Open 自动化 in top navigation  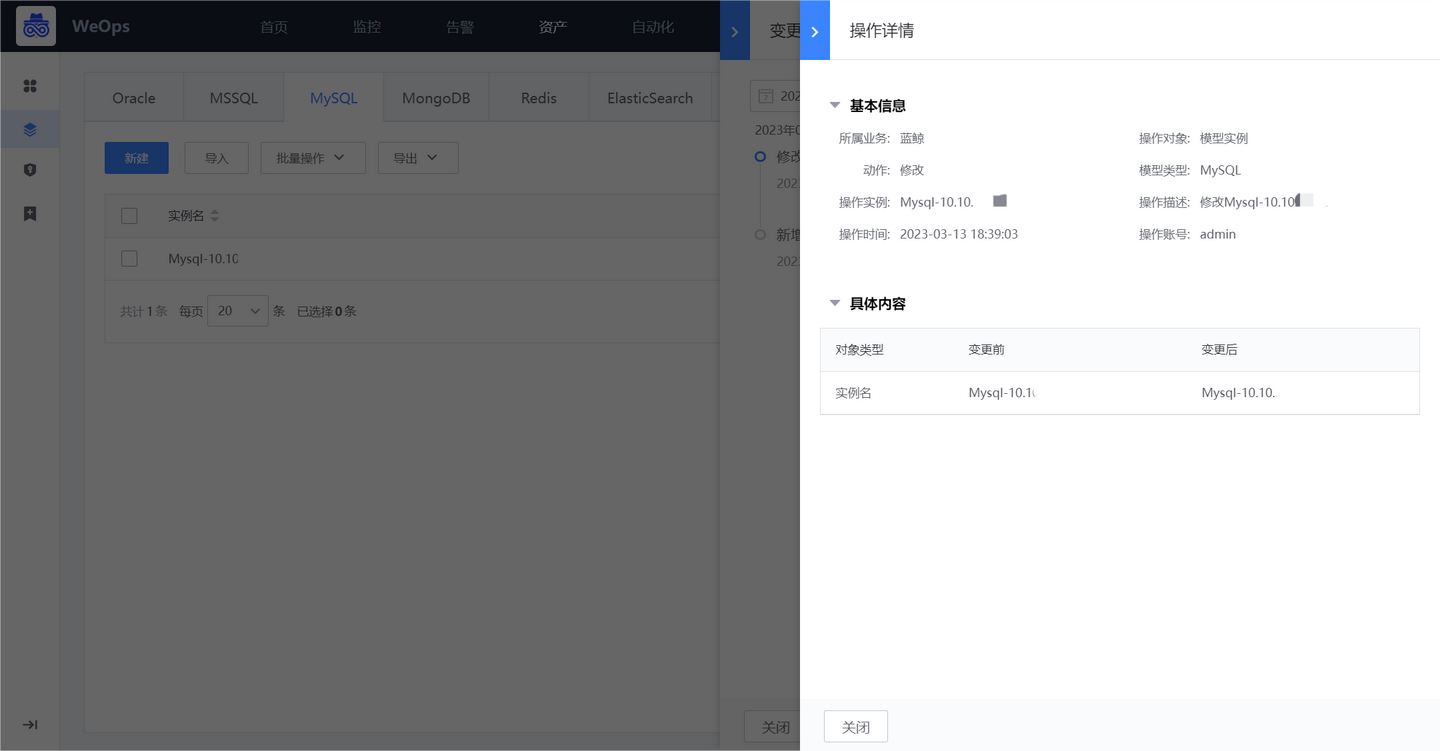click(x=653, y=27)
